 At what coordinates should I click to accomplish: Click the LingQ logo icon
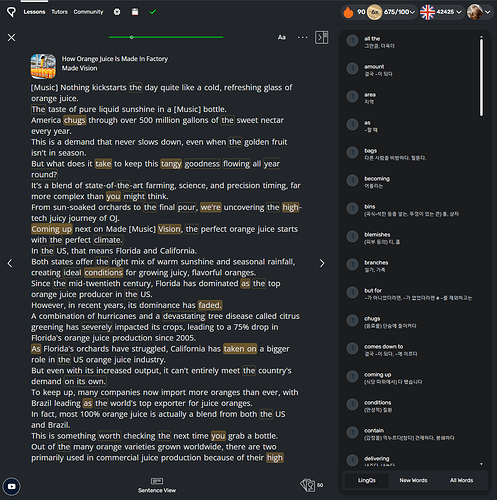click(11, 12)
